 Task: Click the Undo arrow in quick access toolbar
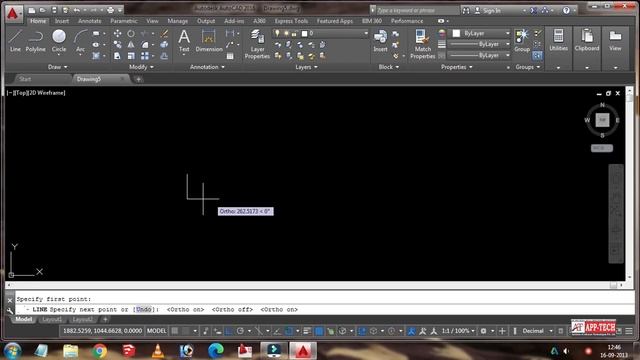tap(76, 10)
